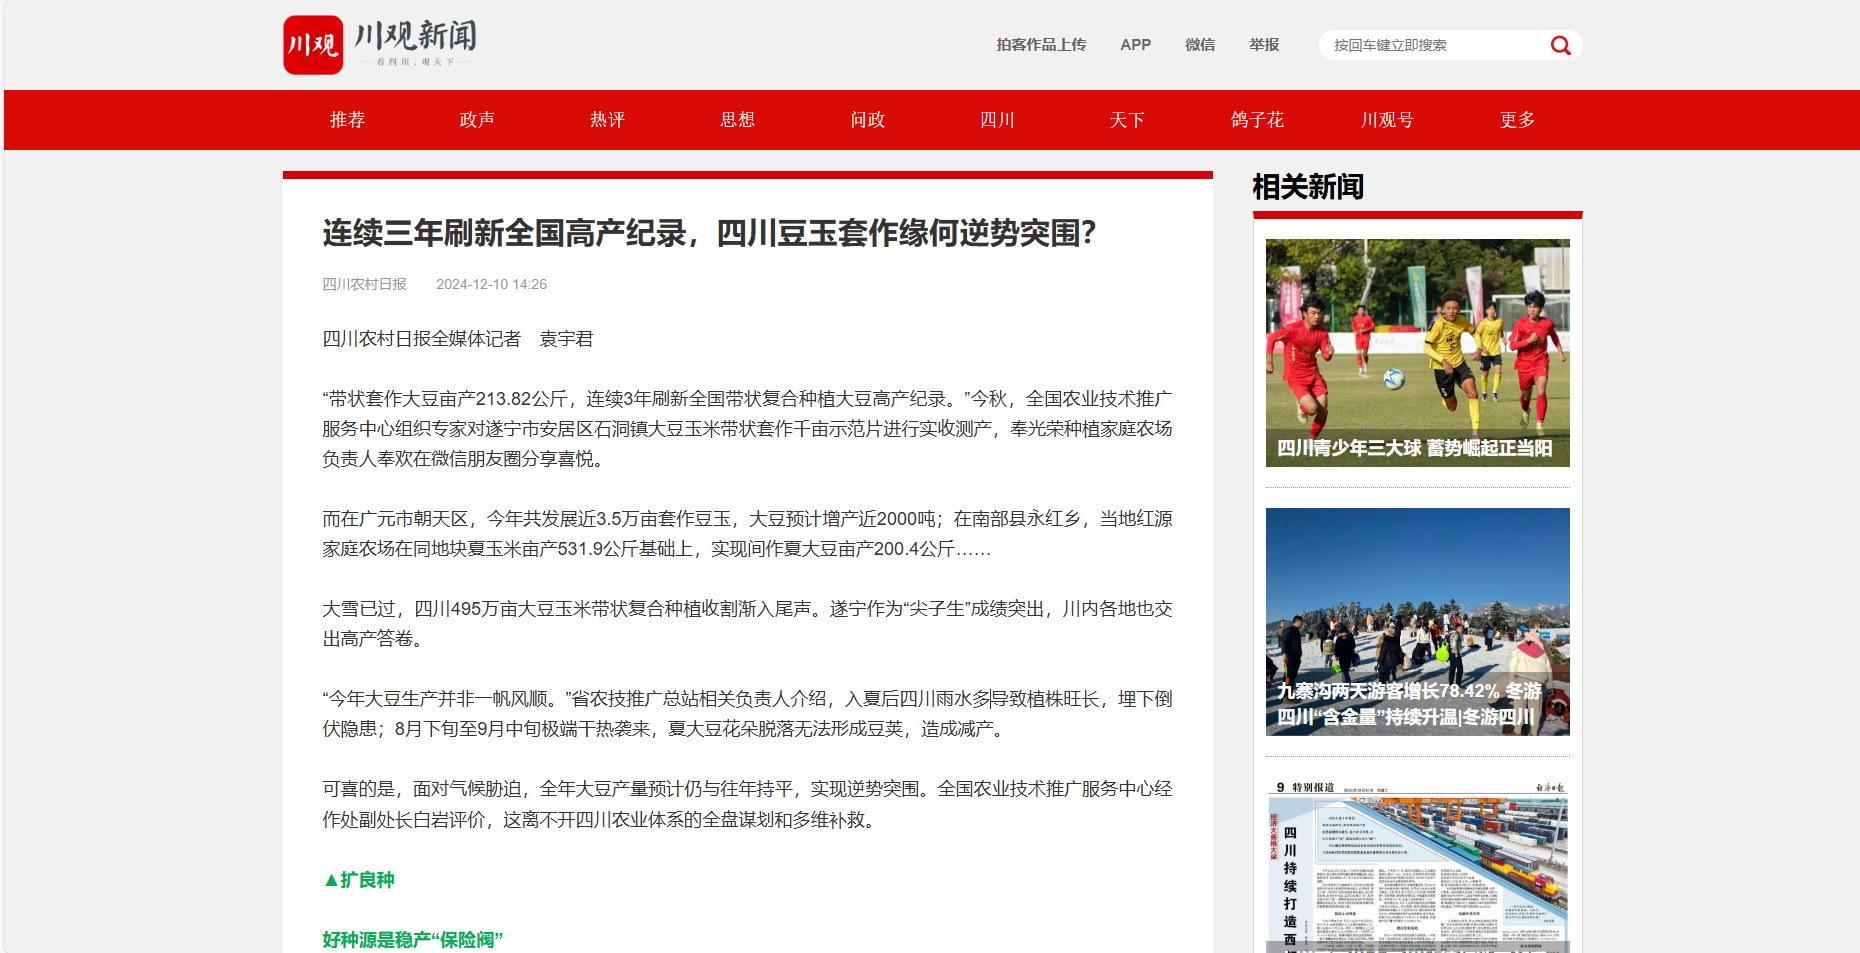Switch to the 政声 section

477,120
